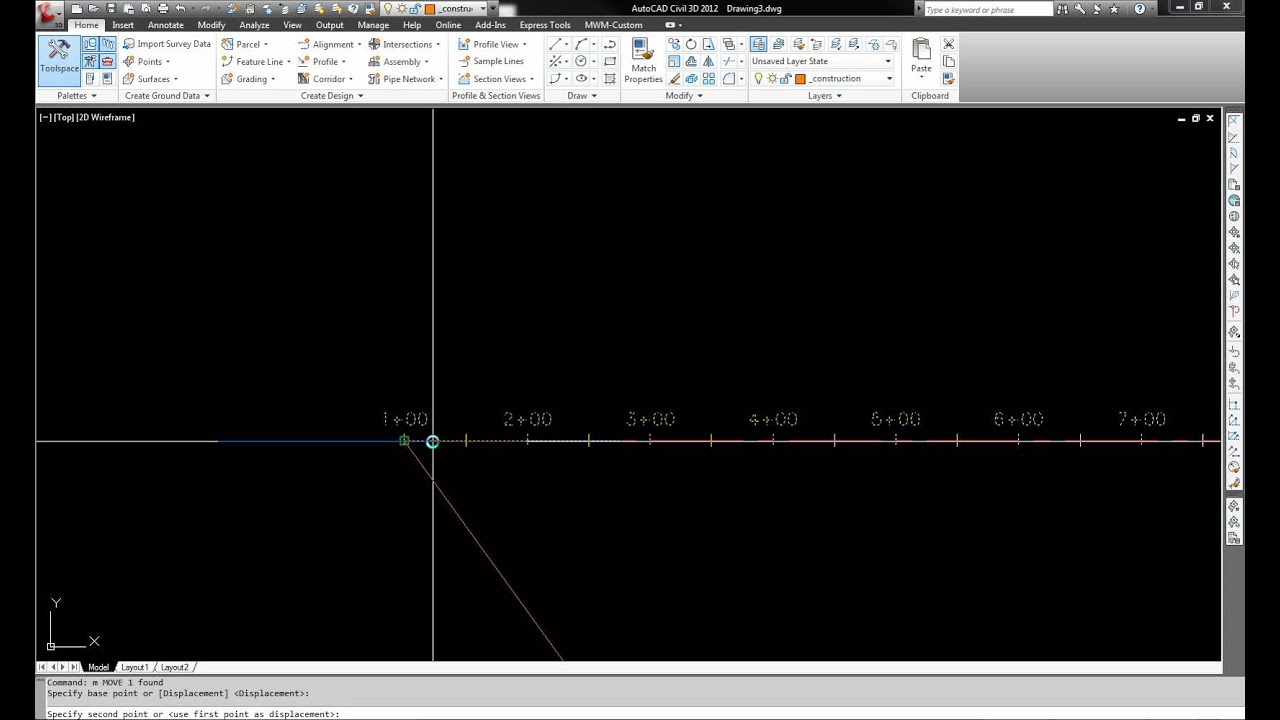Click the Trim tool in Modify panel
Screen dimensions: 1280x720
tap(728, 61)
